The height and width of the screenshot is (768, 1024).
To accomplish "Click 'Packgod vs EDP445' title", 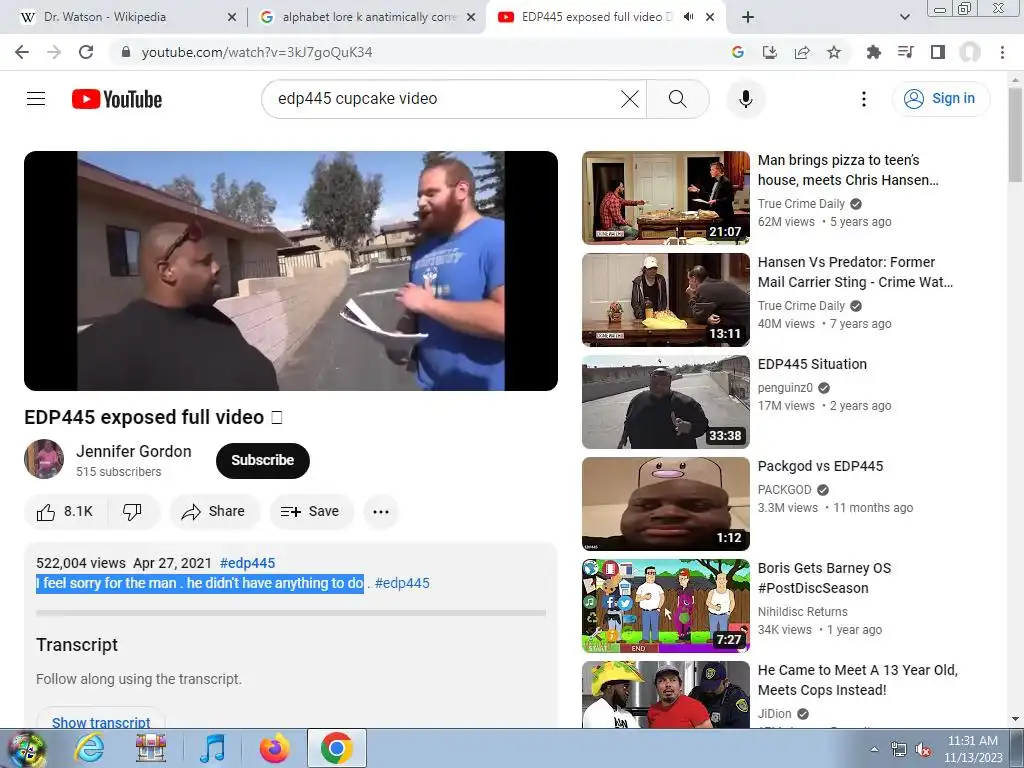I will pos(820,466).
